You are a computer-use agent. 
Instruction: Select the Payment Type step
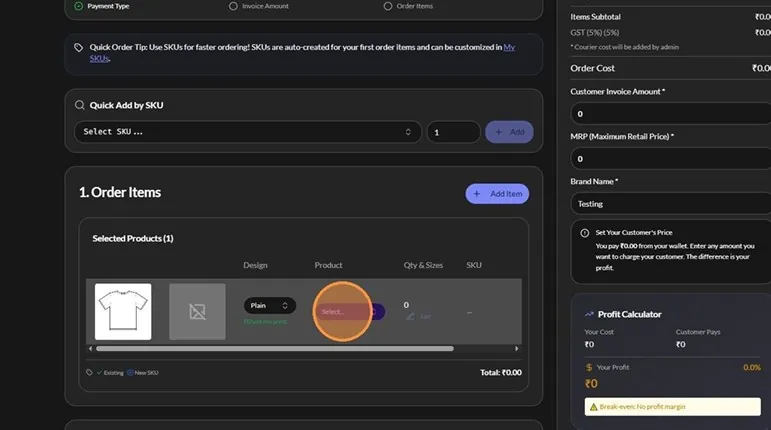click(x=102, y=6)
